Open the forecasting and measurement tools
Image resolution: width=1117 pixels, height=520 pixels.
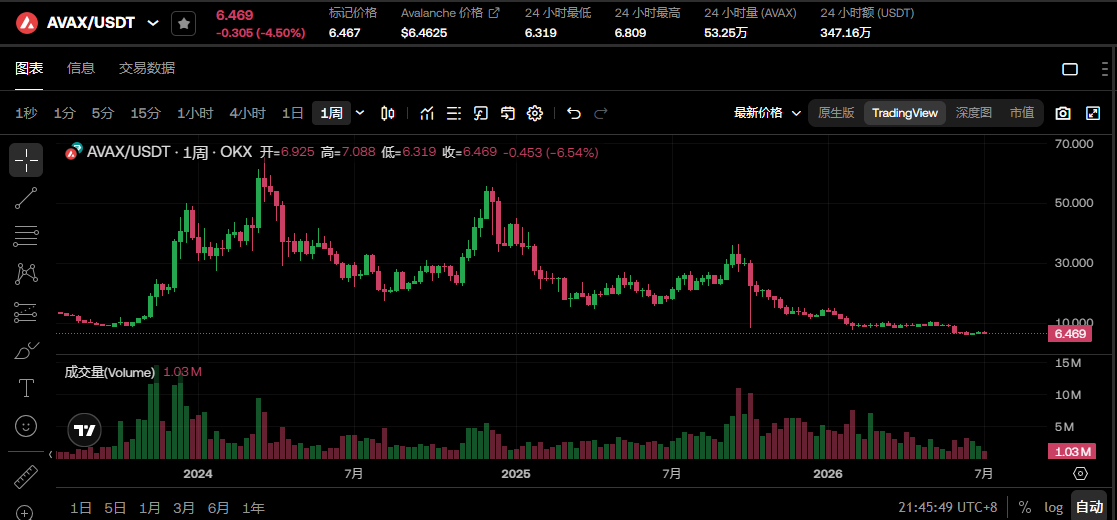coord(26,311)
